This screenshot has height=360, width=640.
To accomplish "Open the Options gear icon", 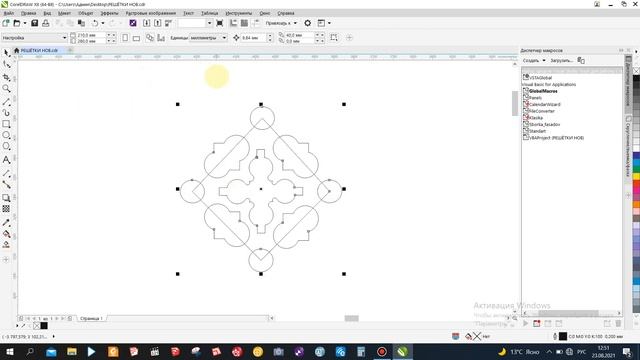I will 308,23.
